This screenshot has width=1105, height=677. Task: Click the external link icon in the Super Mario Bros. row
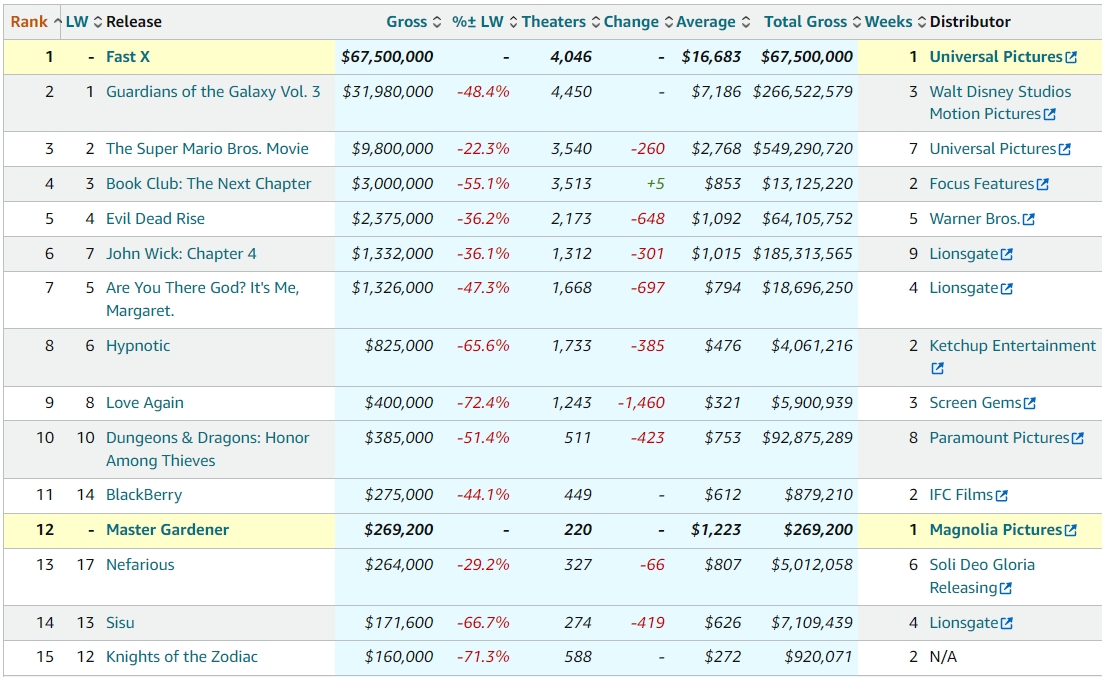click(x=1065, y=149)
